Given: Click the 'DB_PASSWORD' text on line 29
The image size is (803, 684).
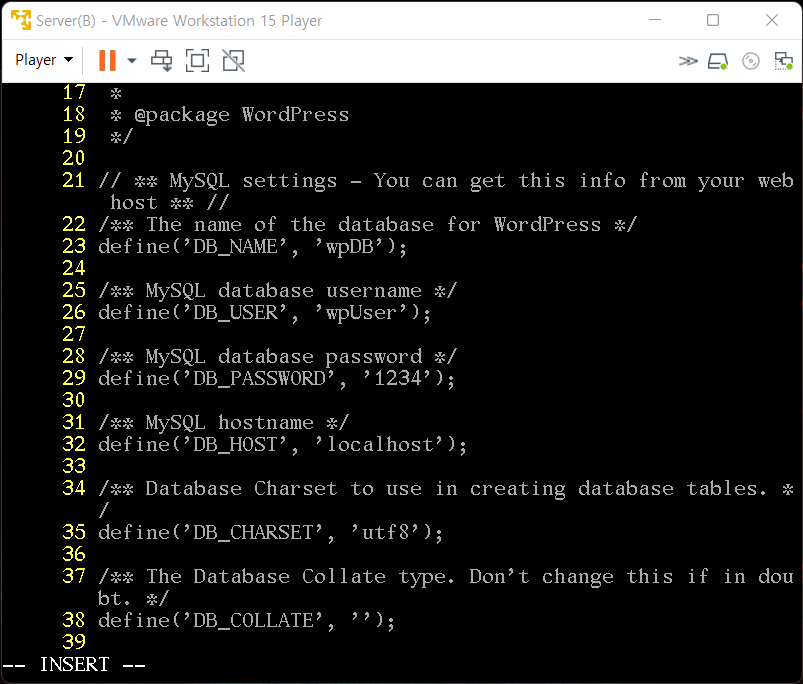Looking at the screenshot, I should pos(259,379).
